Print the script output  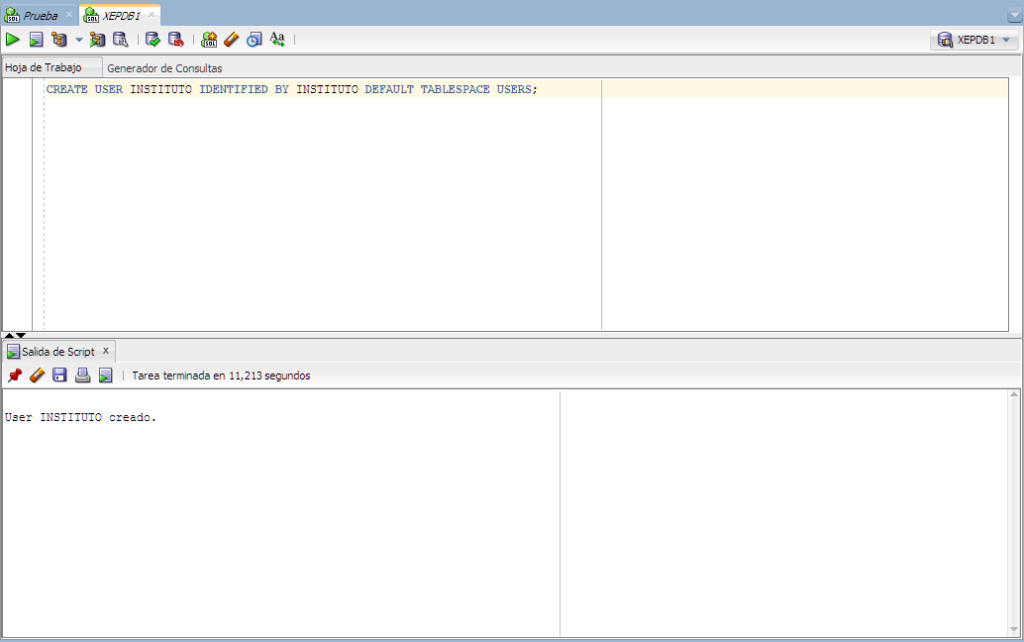pyautogui.click(x=83, y=376)
